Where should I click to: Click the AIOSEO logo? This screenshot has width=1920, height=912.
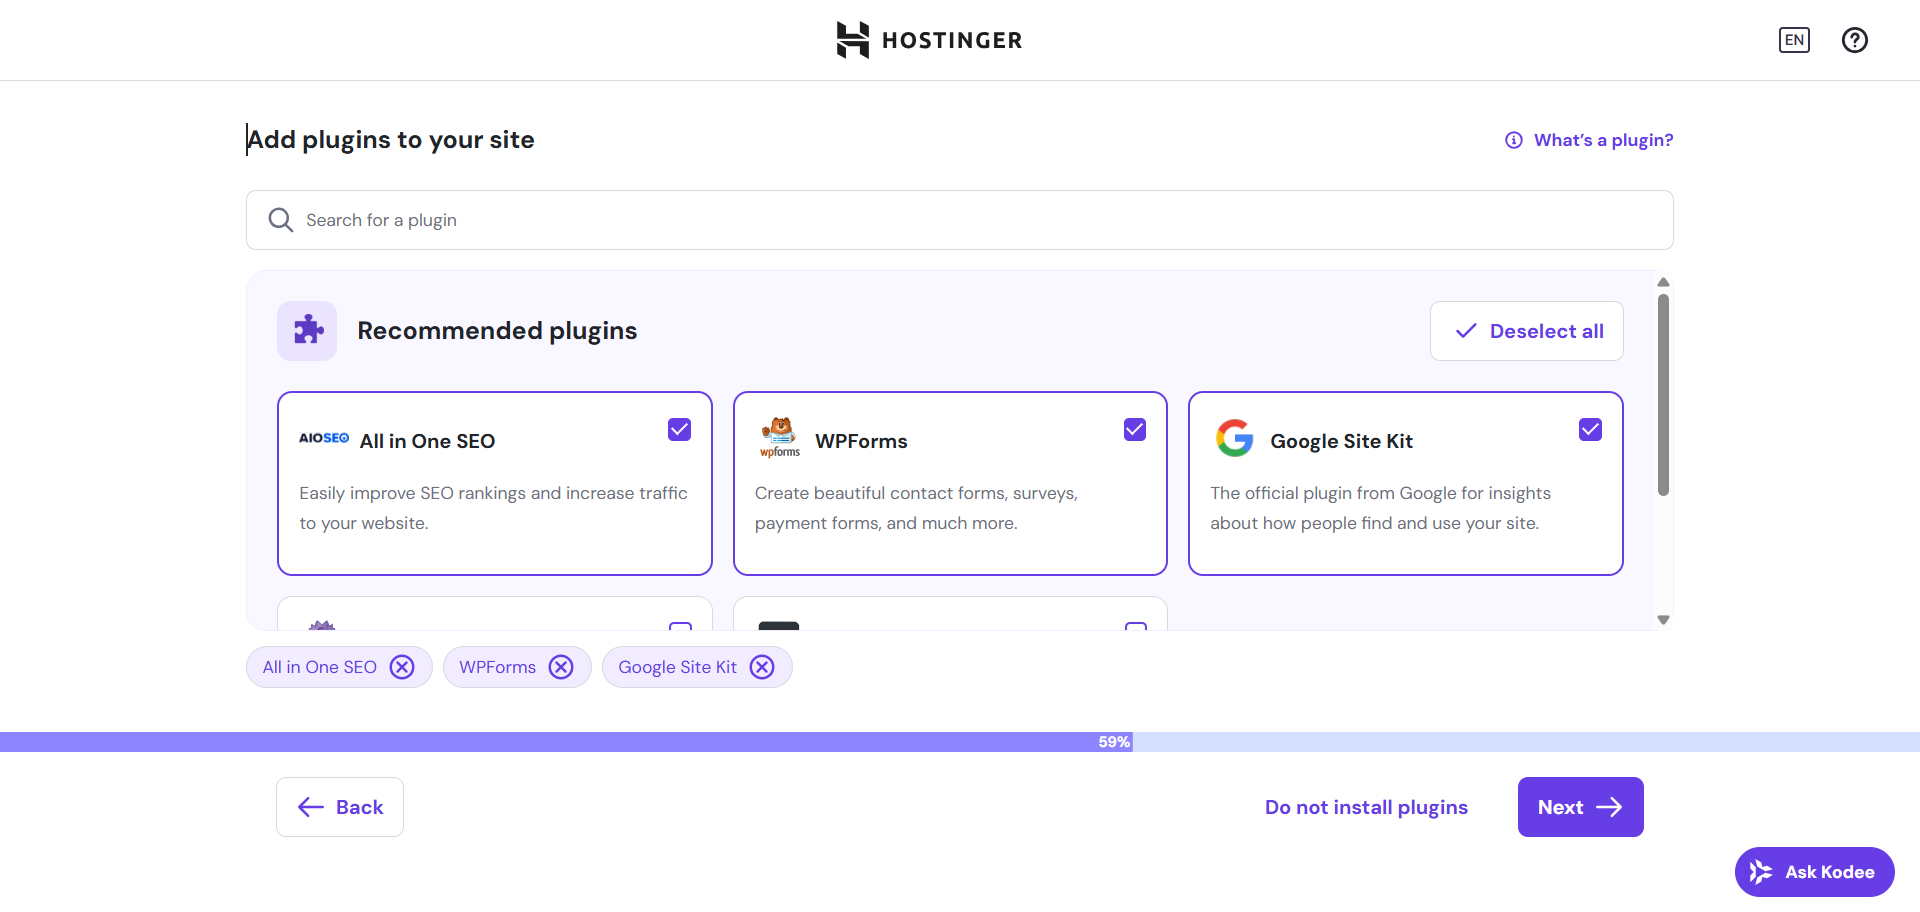tap(324, 438)
